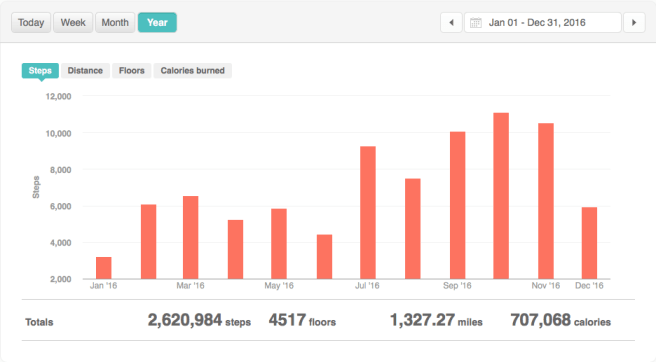
Task: Click the Jul '16 steps bar
Action: coord(368,213)
